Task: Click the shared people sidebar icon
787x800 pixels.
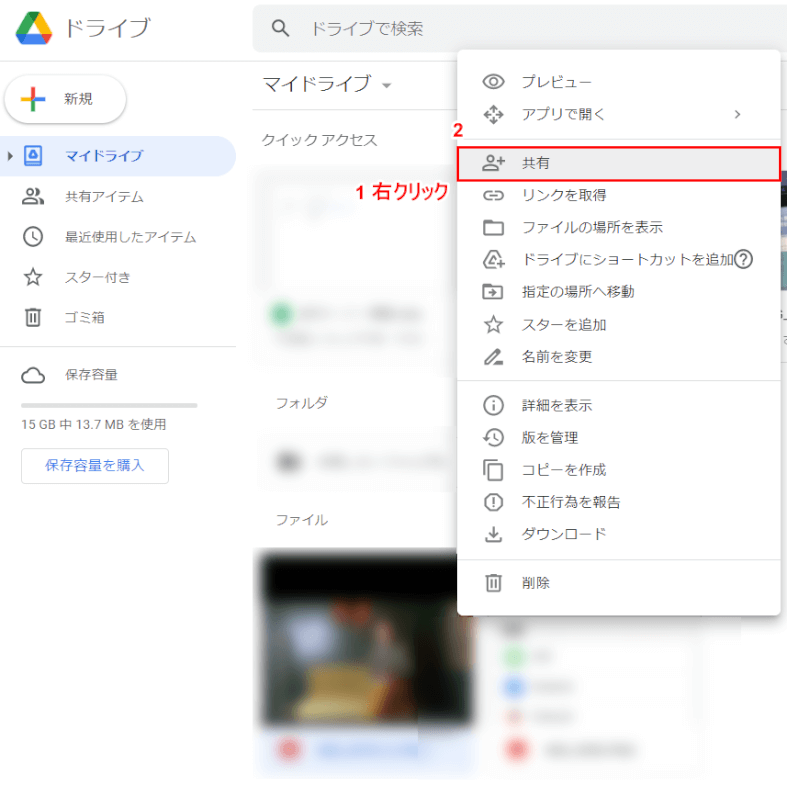Action: click(33, 196)
